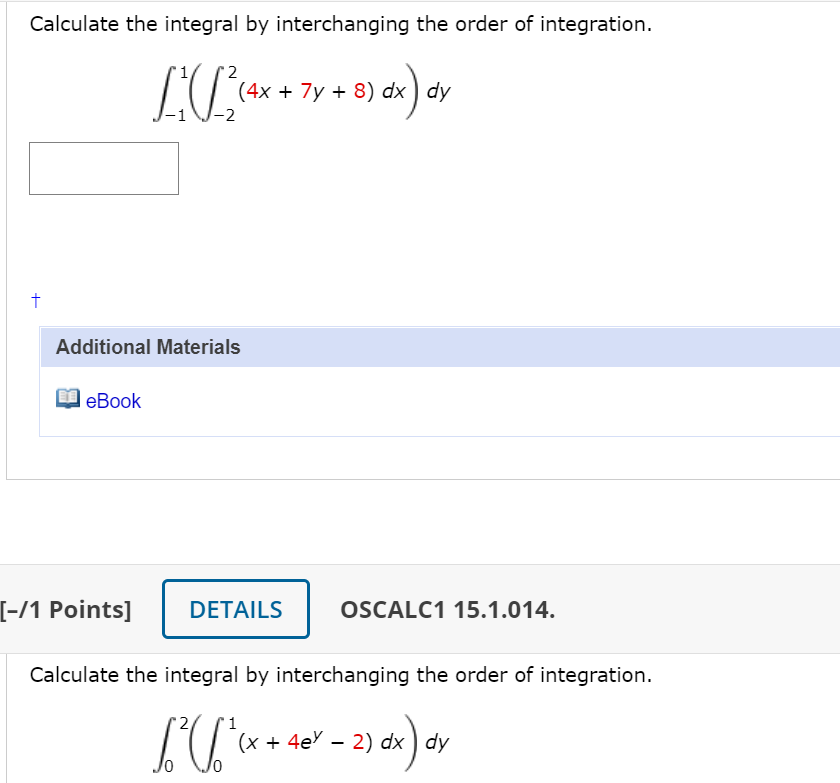Select the first integral expression with 4x + 7y
Screen dimensions: 840x783
pos(300,92)
